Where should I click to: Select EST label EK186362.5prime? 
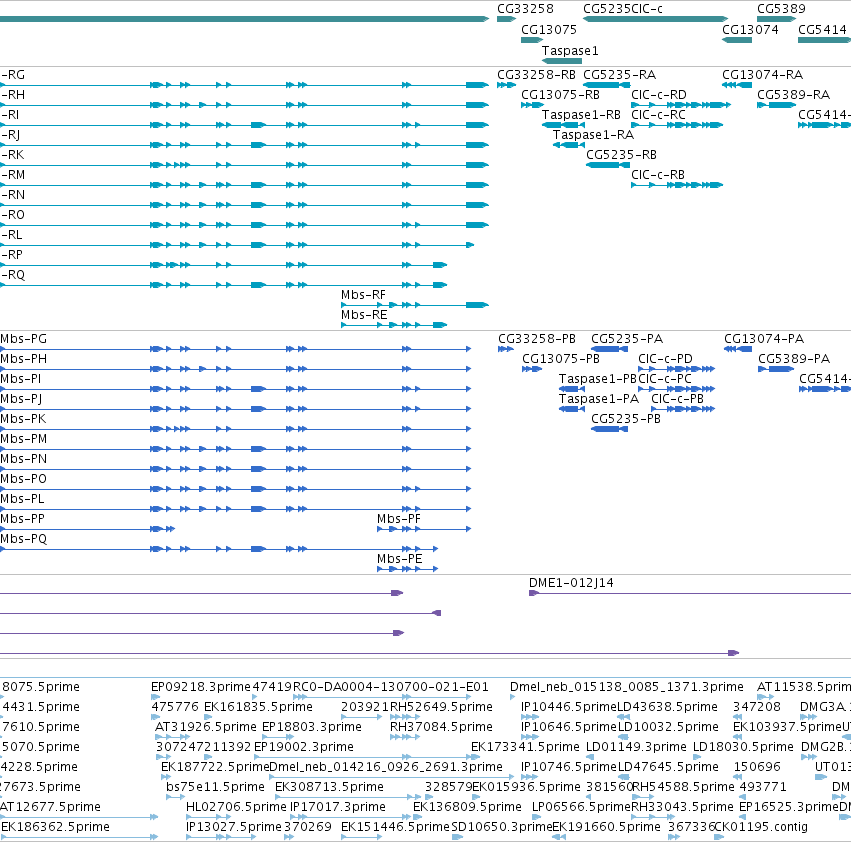click(x=55, y=827)
